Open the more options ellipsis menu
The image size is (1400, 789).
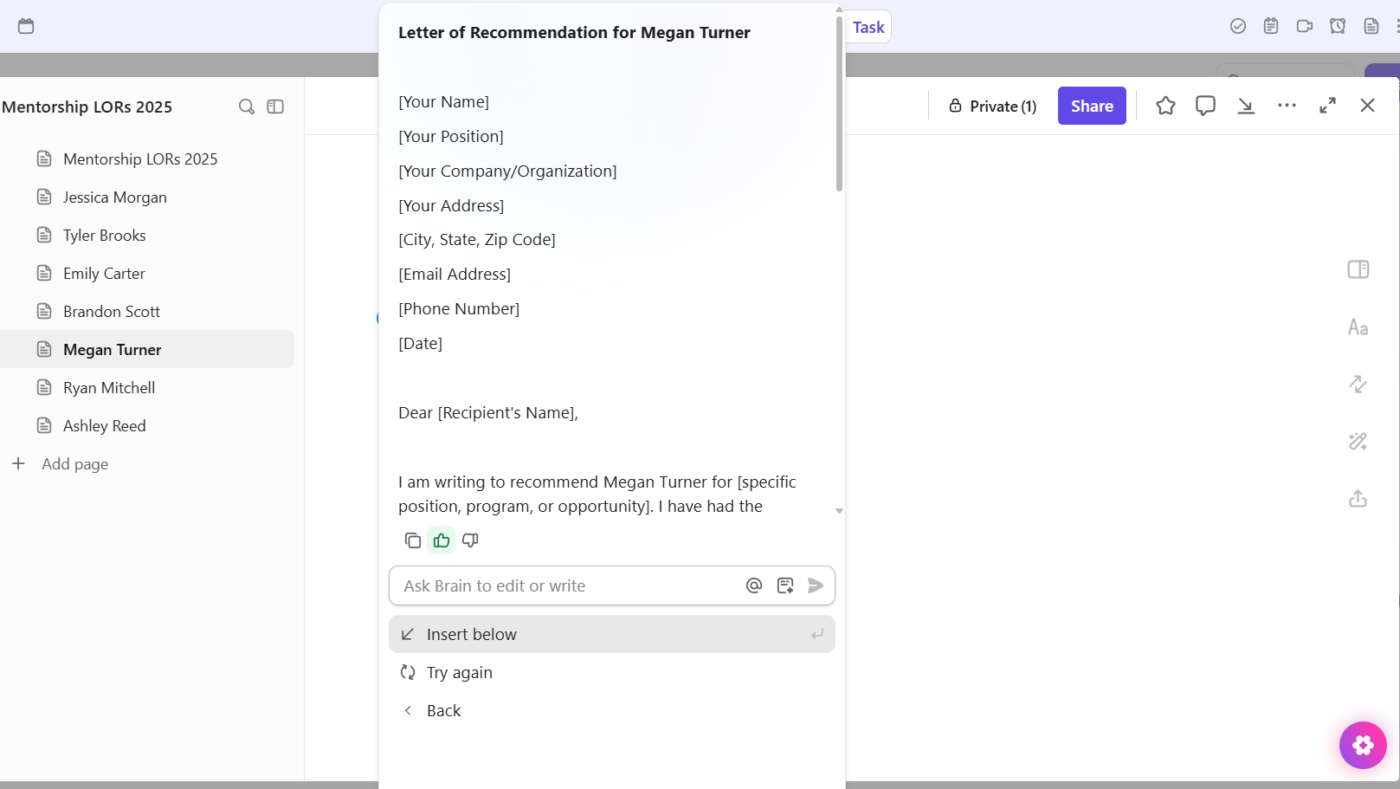[1287, 105]
